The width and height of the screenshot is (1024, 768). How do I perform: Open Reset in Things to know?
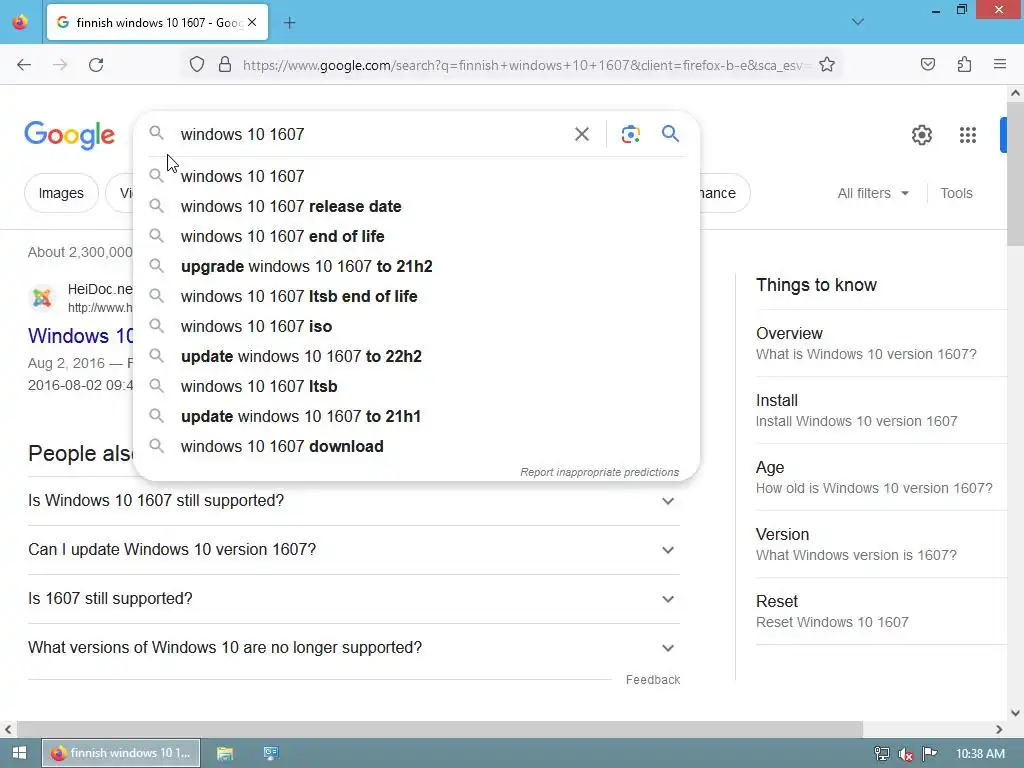[880, 611]
